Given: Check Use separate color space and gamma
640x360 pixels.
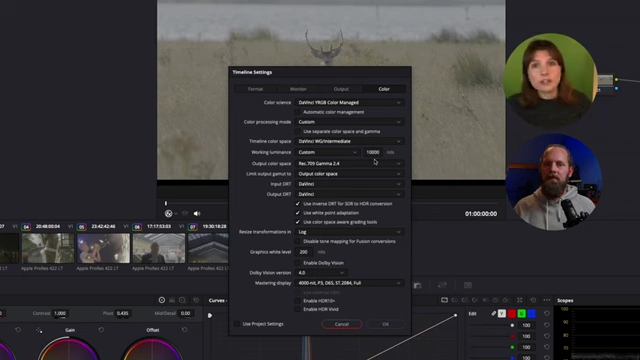Looking at the screenshot, I should click(x=298, y=131).
